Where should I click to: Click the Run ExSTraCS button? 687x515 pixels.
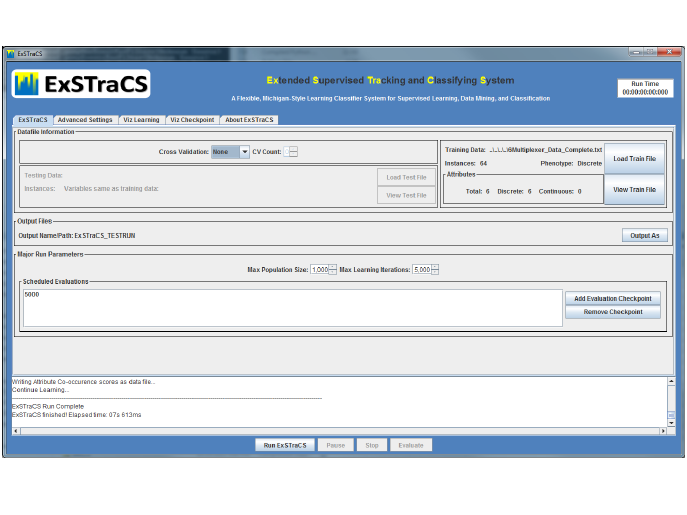pyautogui.click(x=285, y=445)
